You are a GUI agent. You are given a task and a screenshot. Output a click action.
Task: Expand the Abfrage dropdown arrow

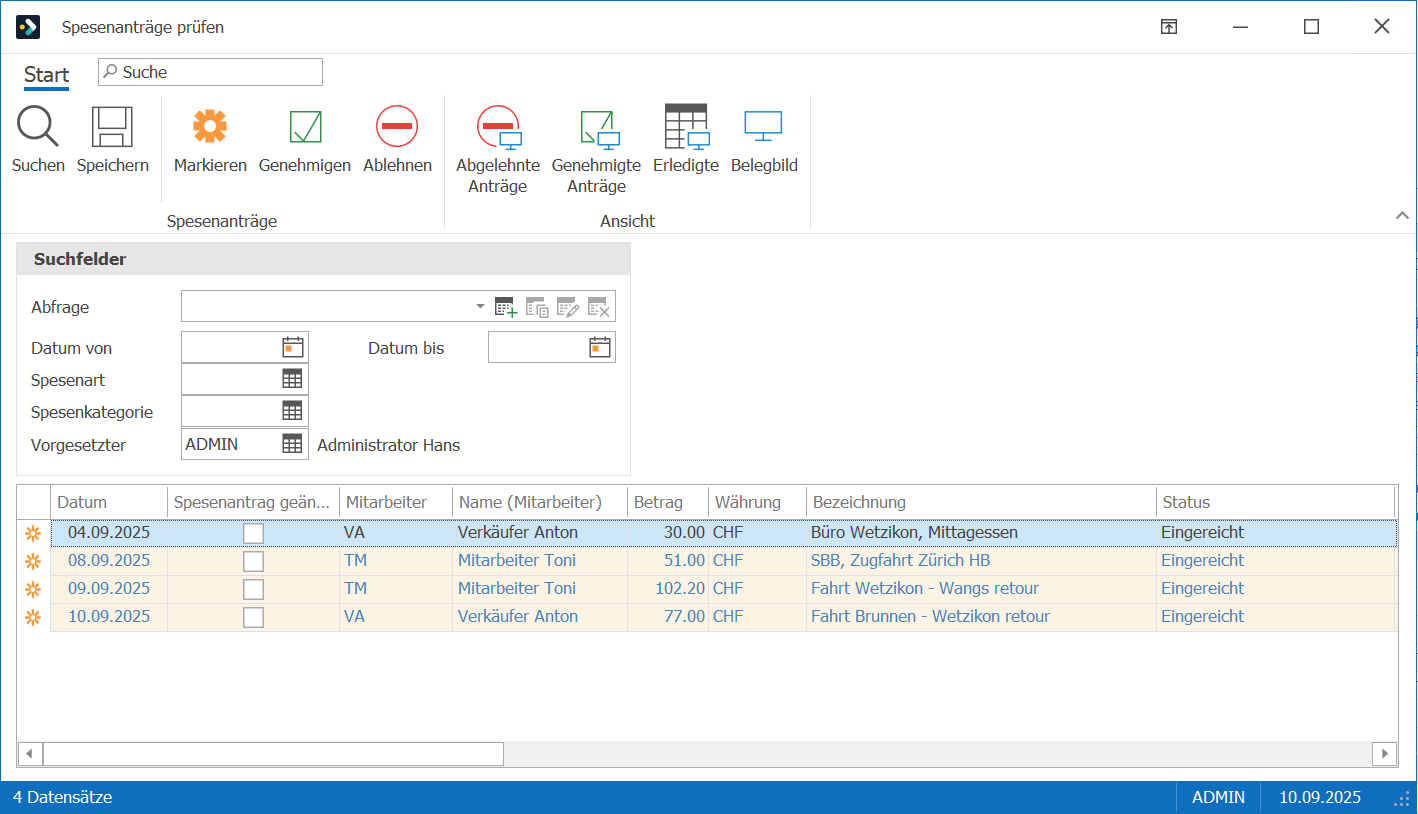pyautogui.click(x=480, y=306)
